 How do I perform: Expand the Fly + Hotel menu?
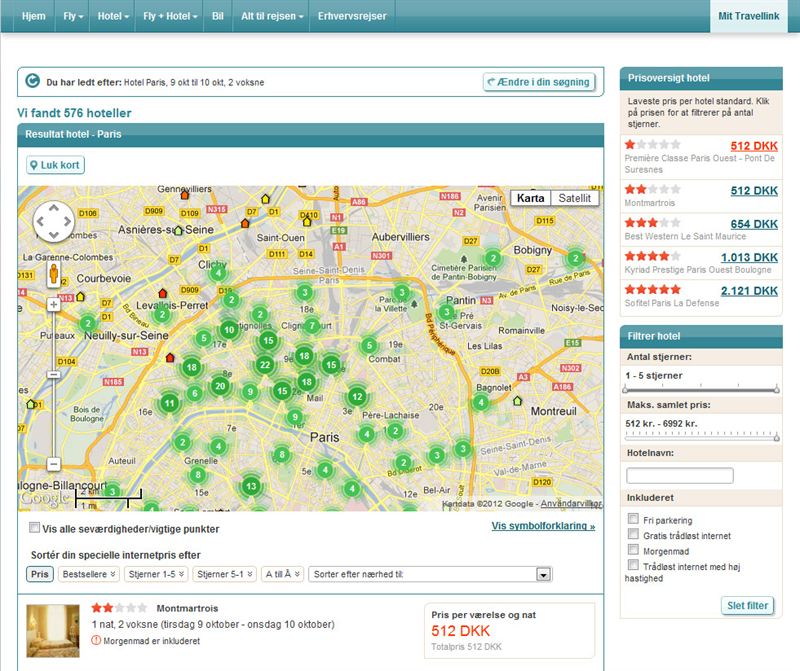click(171, 17)
